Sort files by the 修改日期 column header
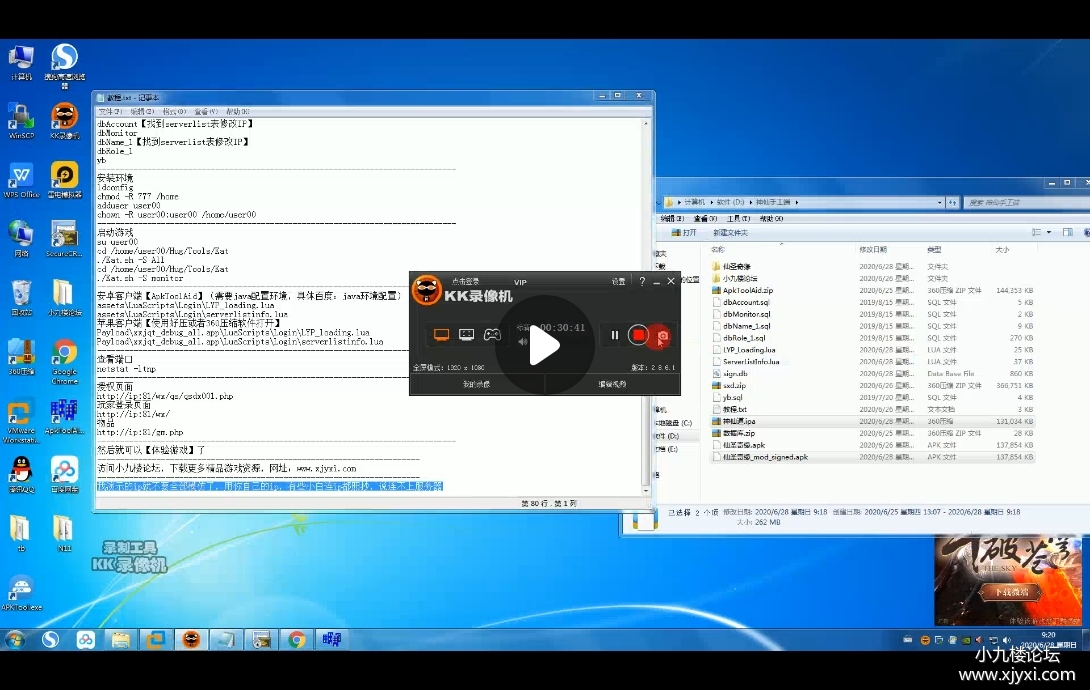The height and width of the screenshot is (690, 1090). click(x=872, y=249)
